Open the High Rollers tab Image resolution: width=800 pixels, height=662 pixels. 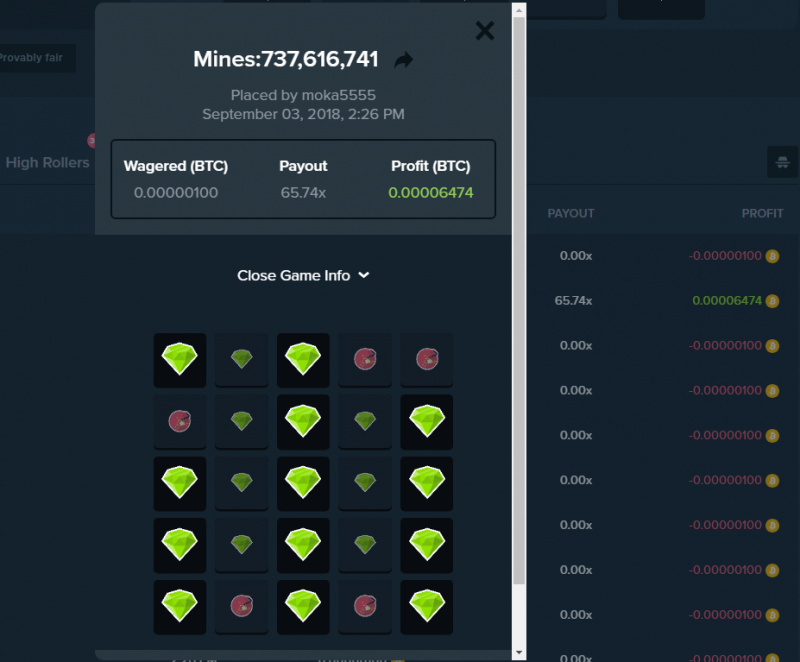click(47, 163)
